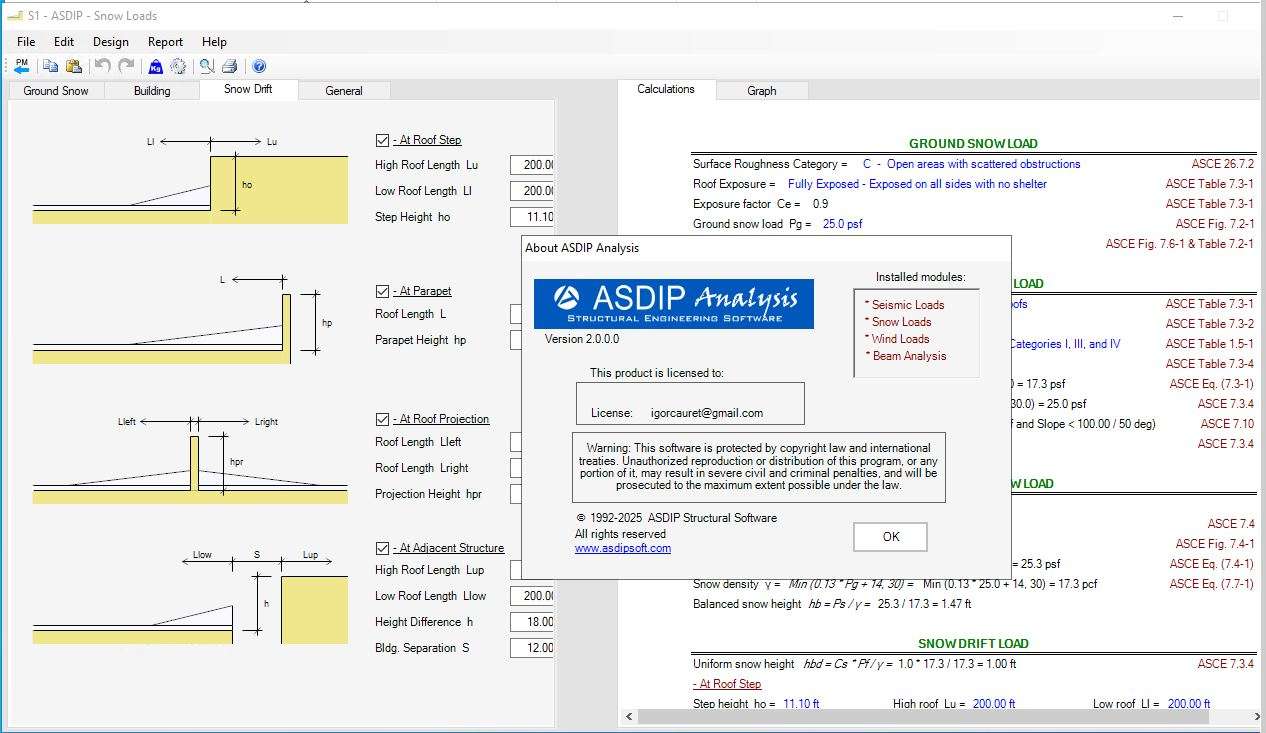Open print preview magnifier icon
This screenshot has width=1266, height=733.
(206, 66)
